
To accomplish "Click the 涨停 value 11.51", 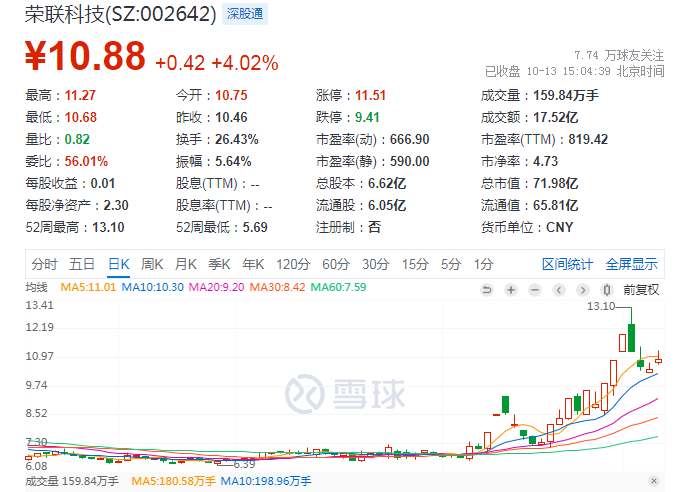I will coord(370,95).
